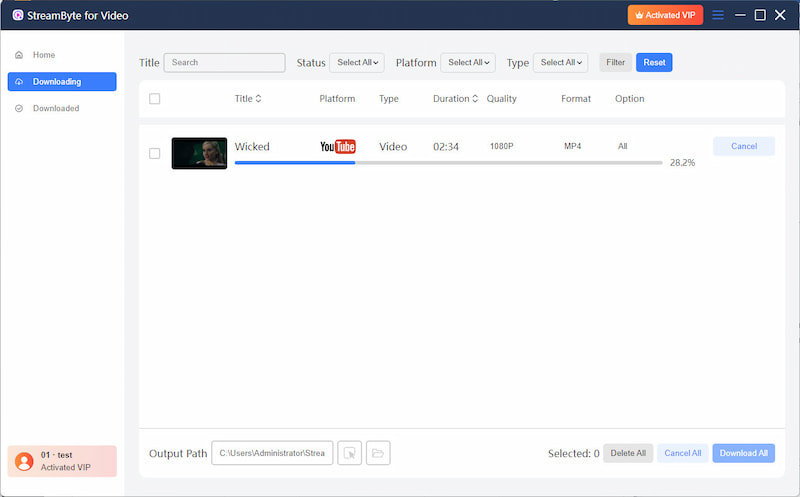The height and width of the screenshot is (497, 800).
Task: Tick the Wicked row checkbox
Action: tap(155, 153)
